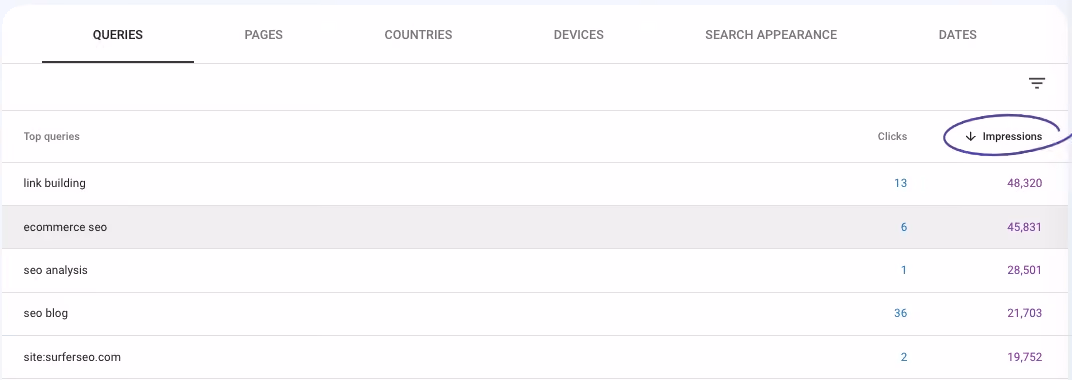This screenshot has height=380, width=1072.
Task: Click 48,320 impressions value
Action: point(1024,183)
